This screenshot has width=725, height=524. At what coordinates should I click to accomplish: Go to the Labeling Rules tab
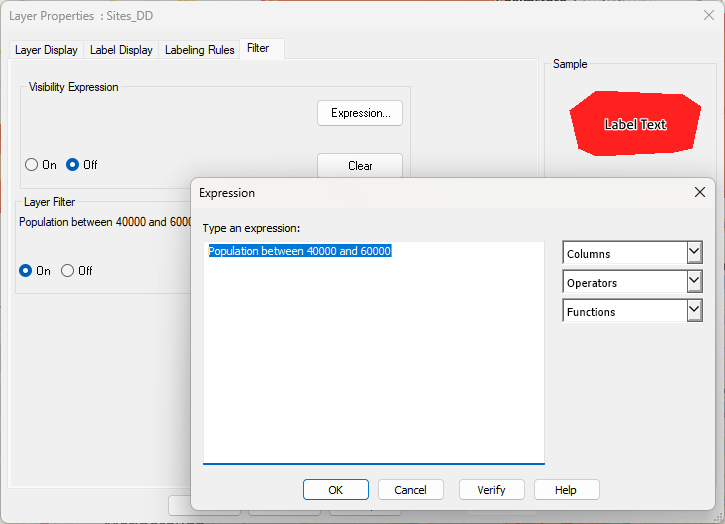200,50
